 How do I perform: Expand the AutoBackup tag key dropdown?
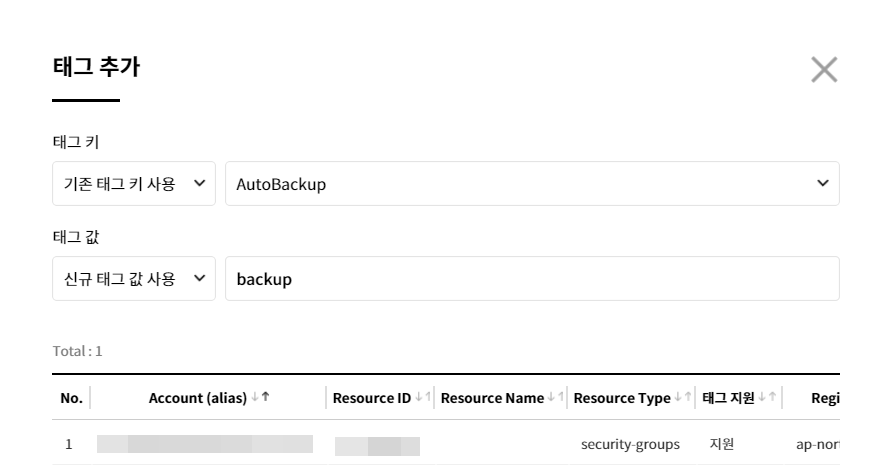tap(532, 184)
